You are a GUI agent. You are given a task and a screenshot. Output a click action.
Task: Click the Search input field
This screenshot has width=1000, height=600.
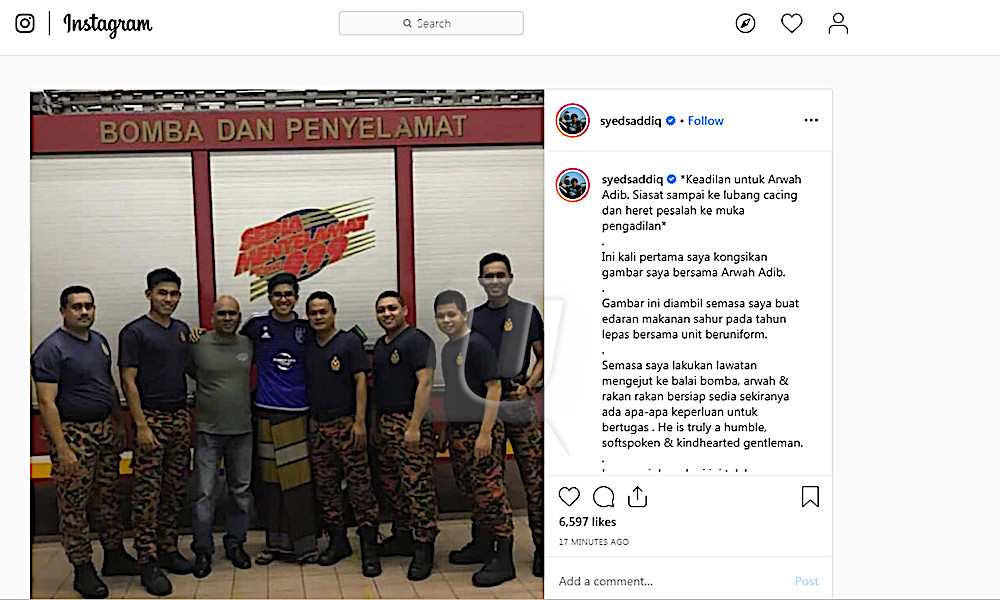click(x=431, y=24)
